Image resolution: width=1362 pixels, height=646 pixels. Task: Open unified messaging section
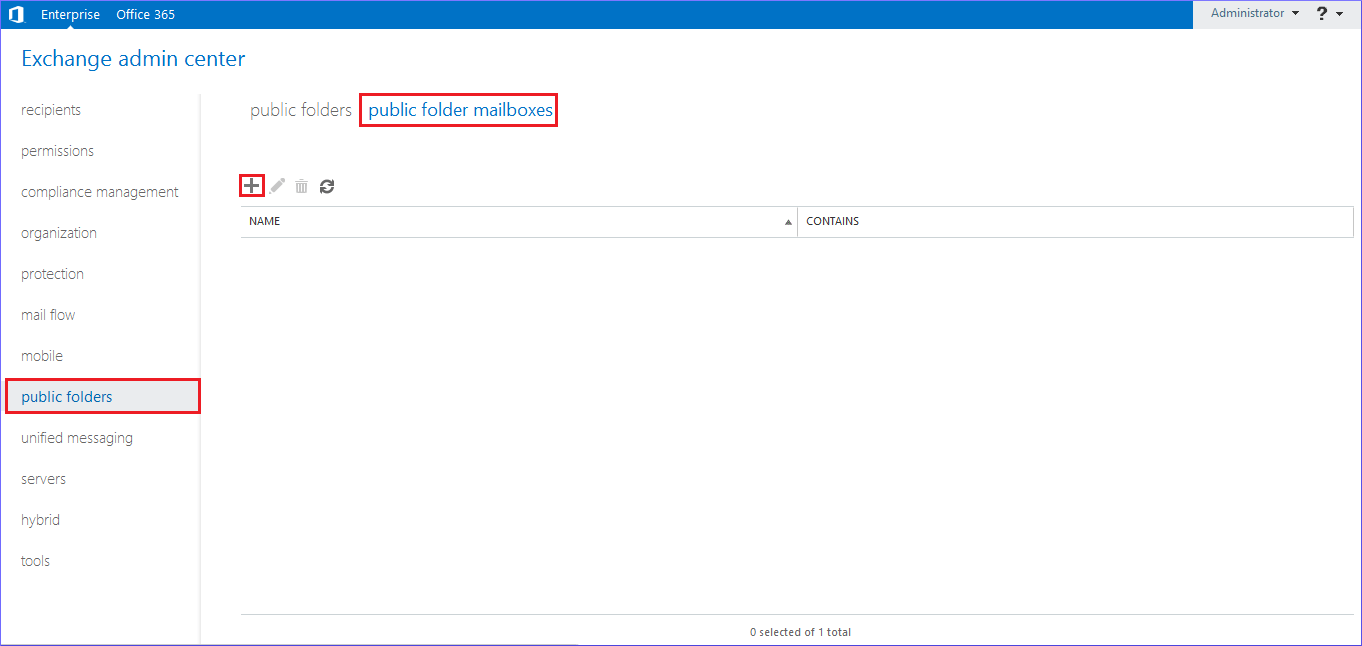tap(77, 438)
